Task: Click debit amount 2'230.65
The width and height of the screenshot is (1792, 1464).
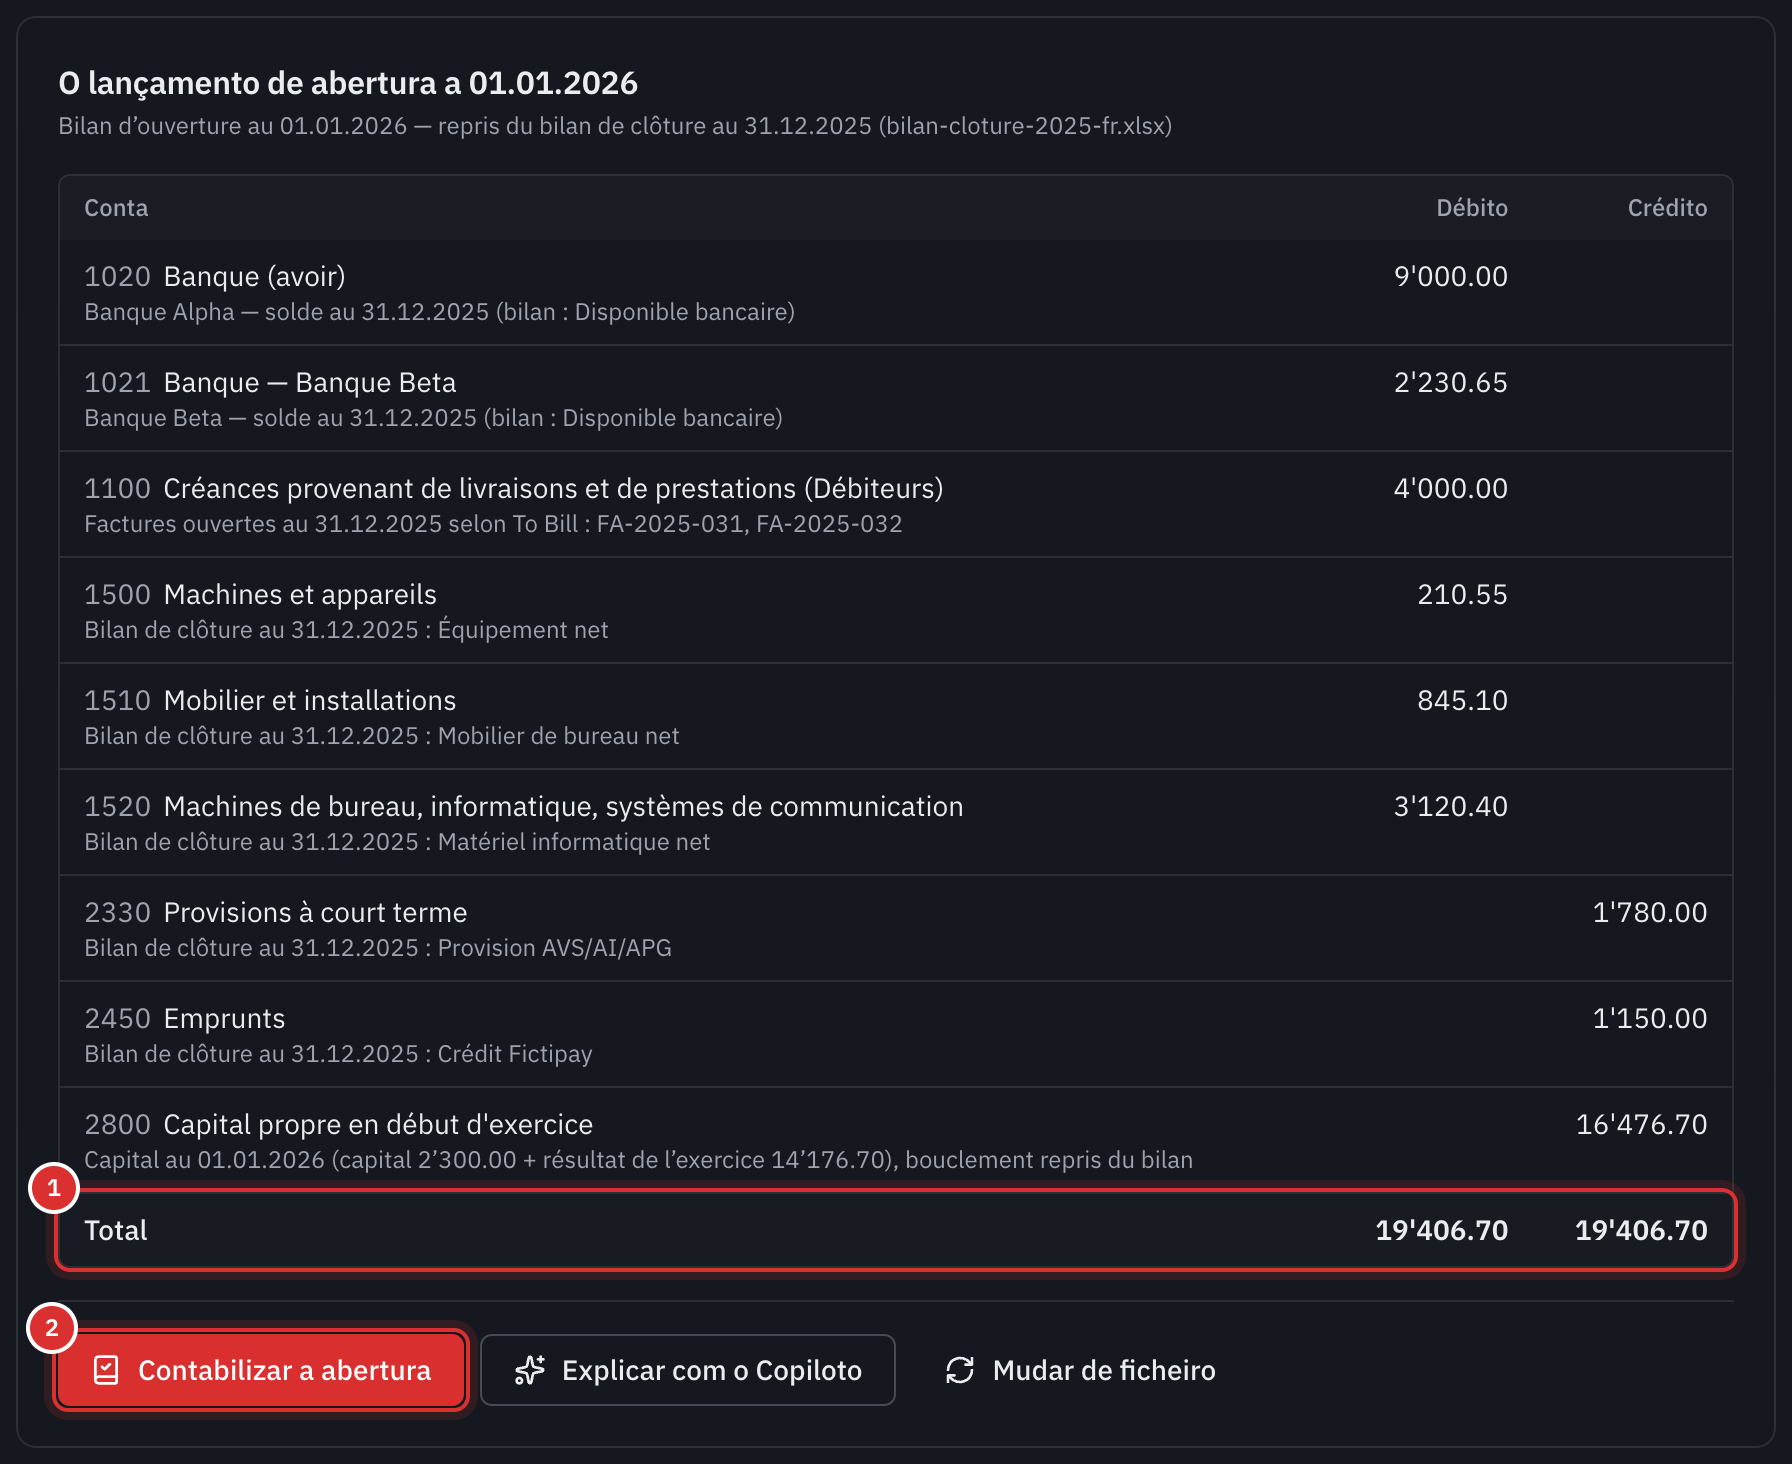Action: [1451, 382]
